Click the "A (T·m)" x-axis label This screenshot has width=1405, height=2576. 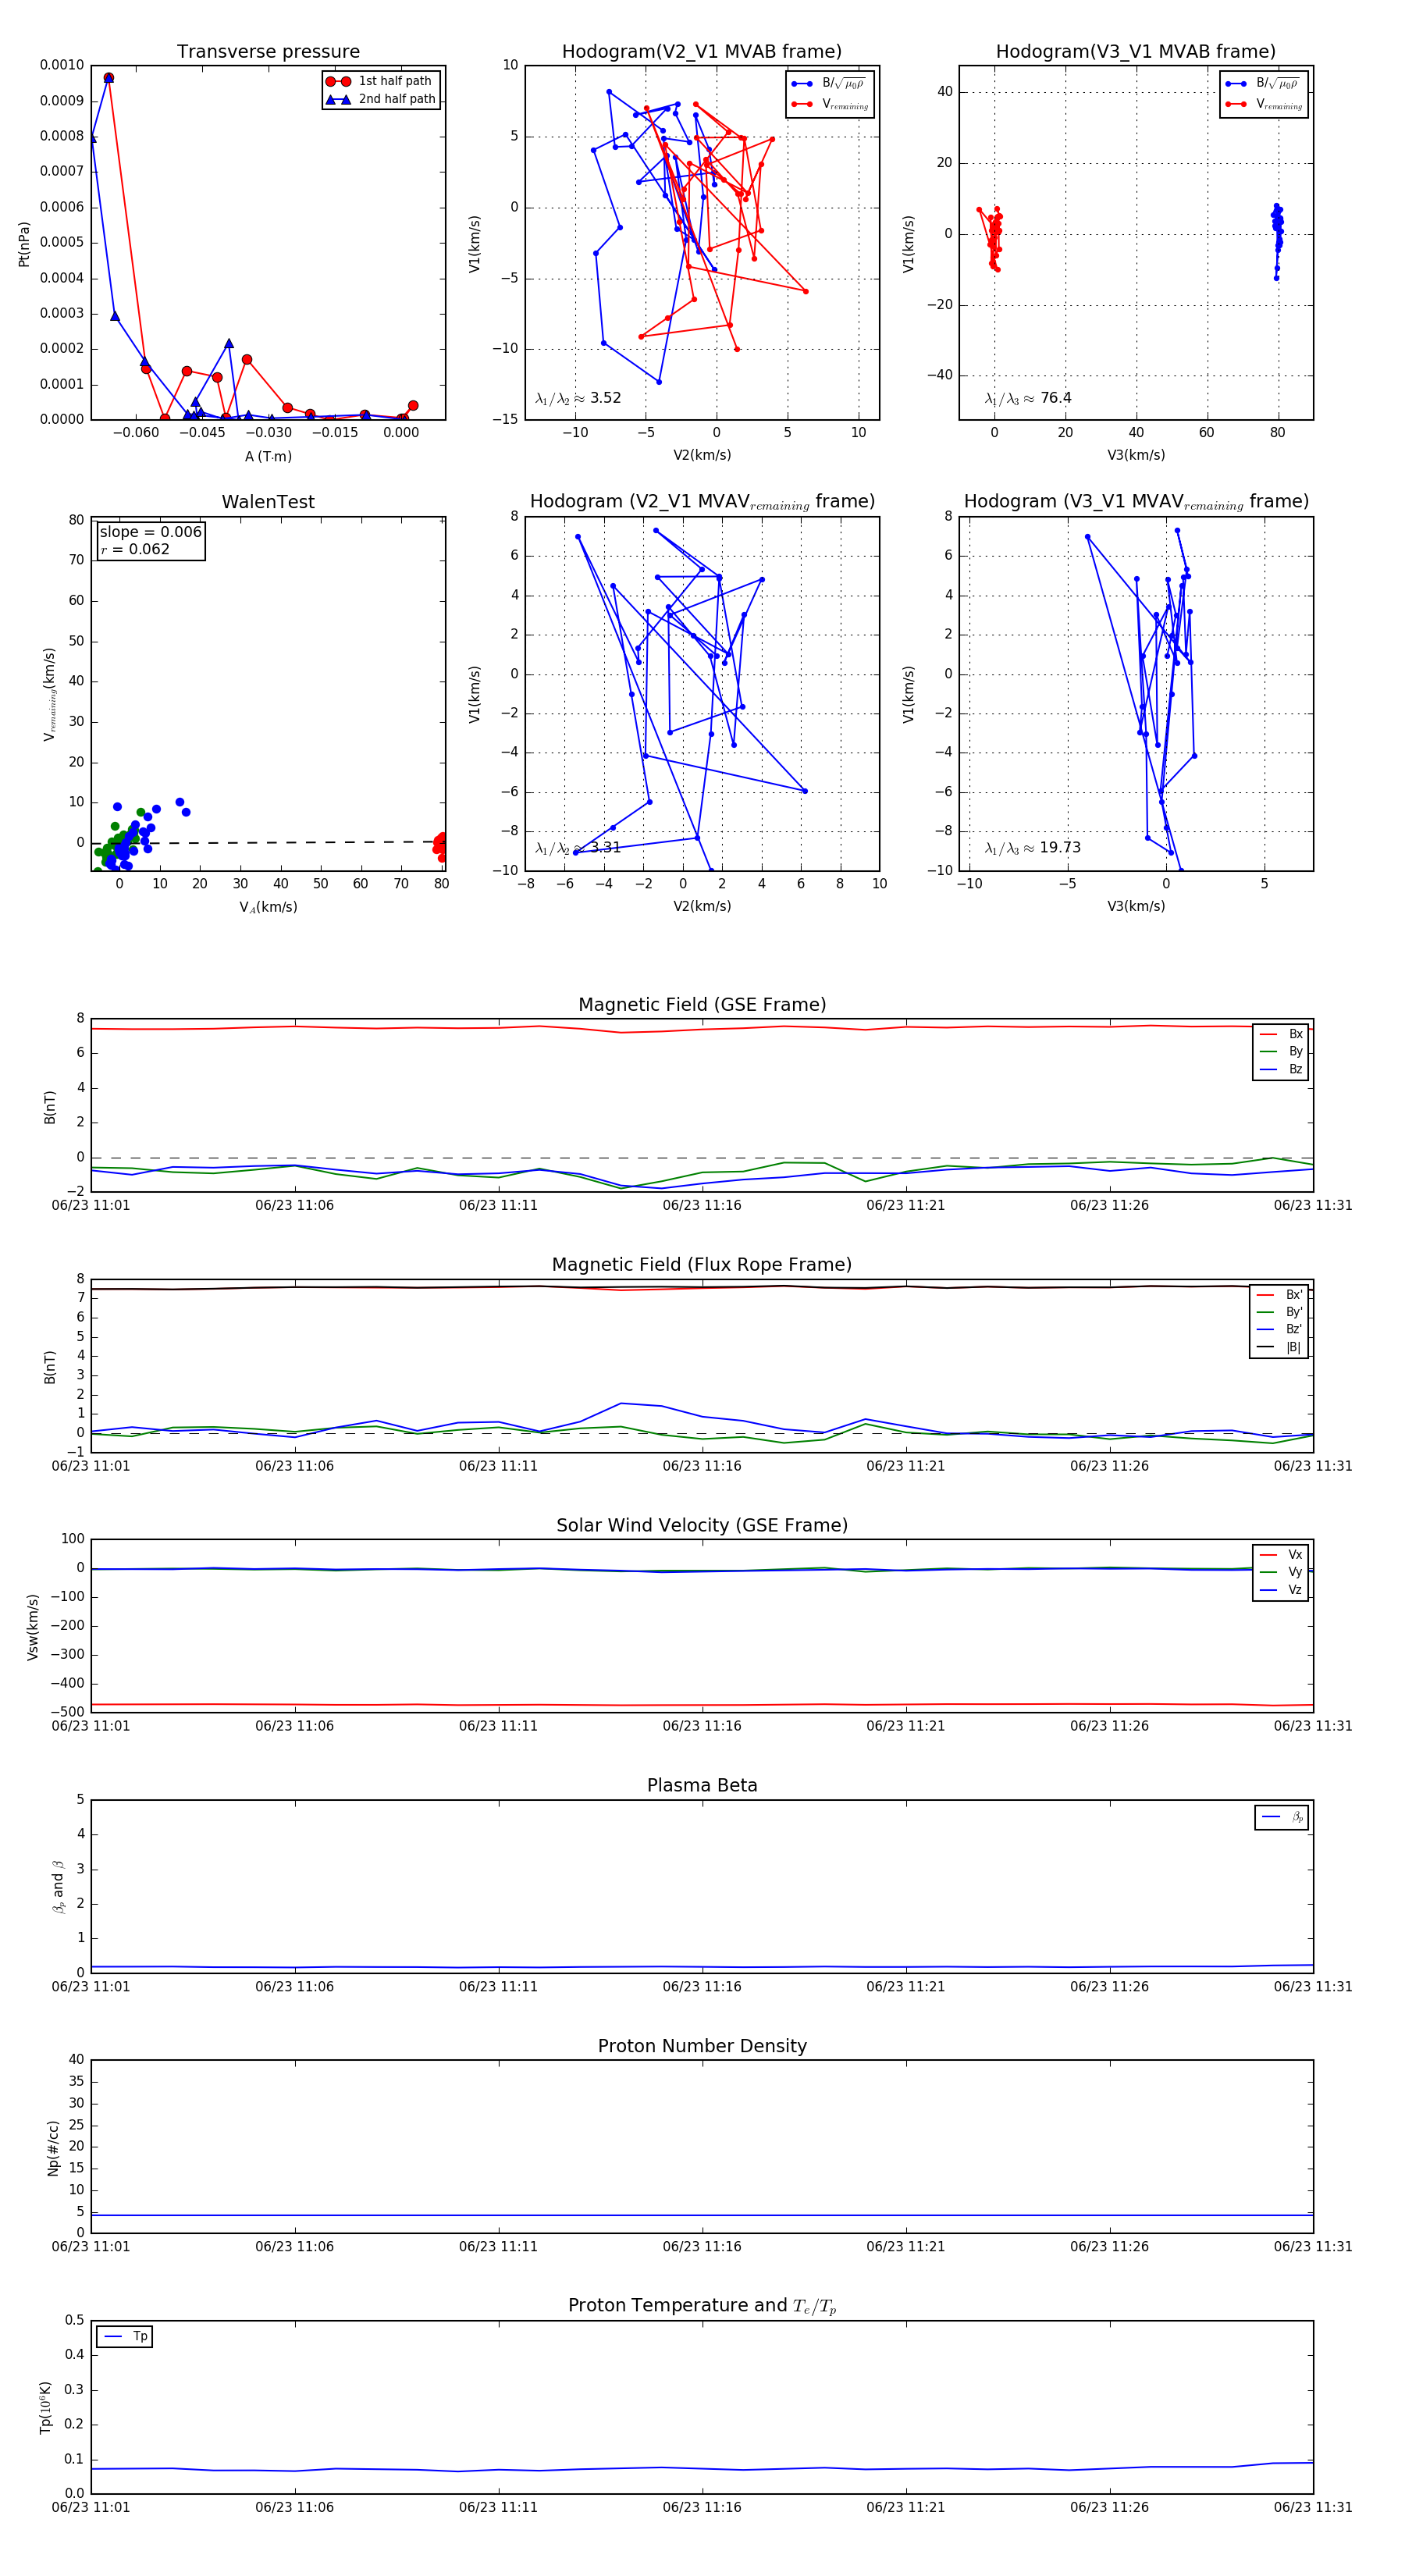[x=268, y=456]
